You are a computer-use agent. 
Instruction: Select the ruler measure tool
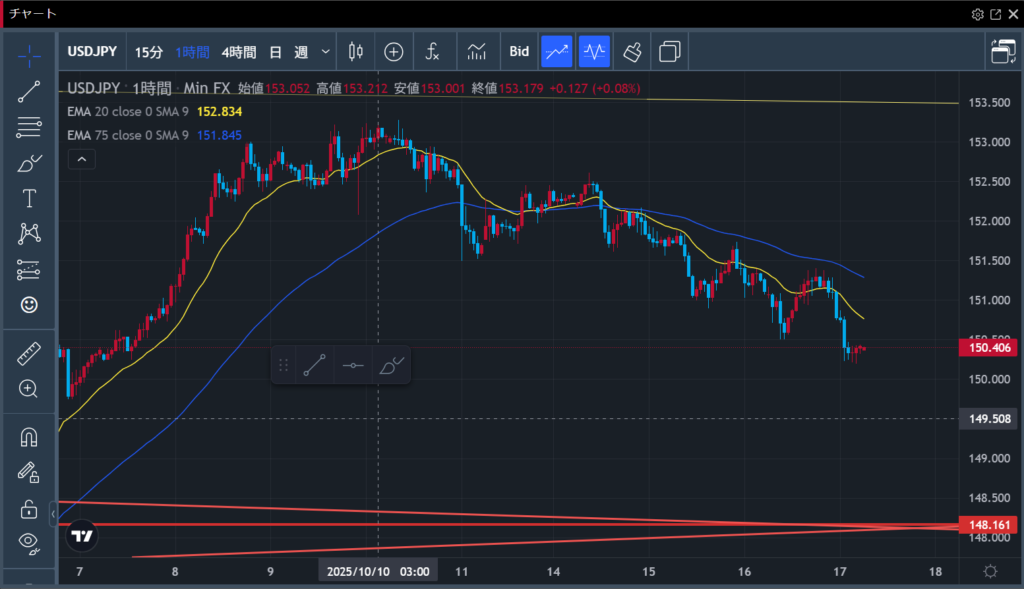click(x=29, y=354)
